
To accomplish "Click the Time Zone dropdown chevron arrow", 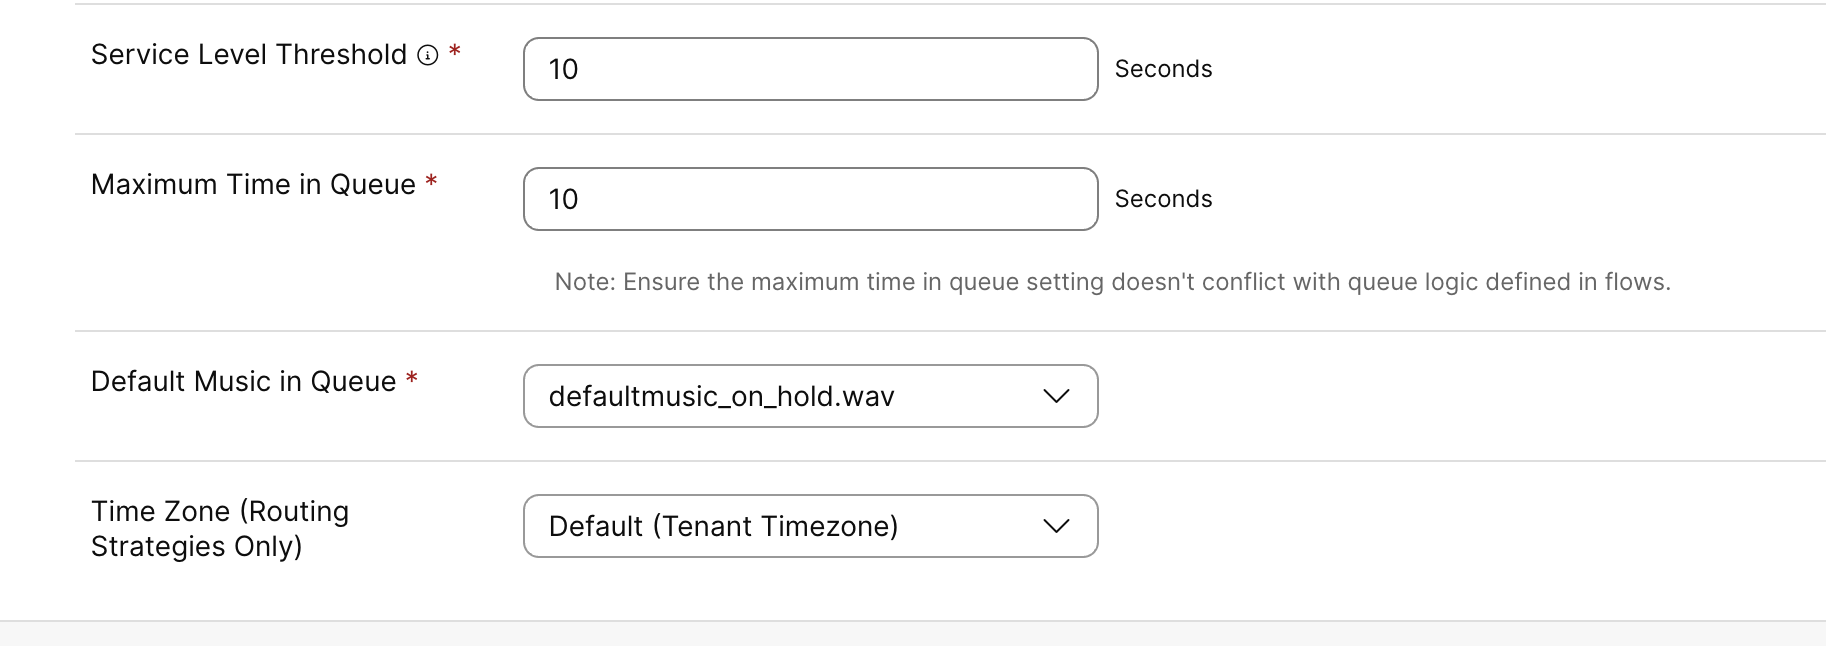I will tap(1056, 526).
